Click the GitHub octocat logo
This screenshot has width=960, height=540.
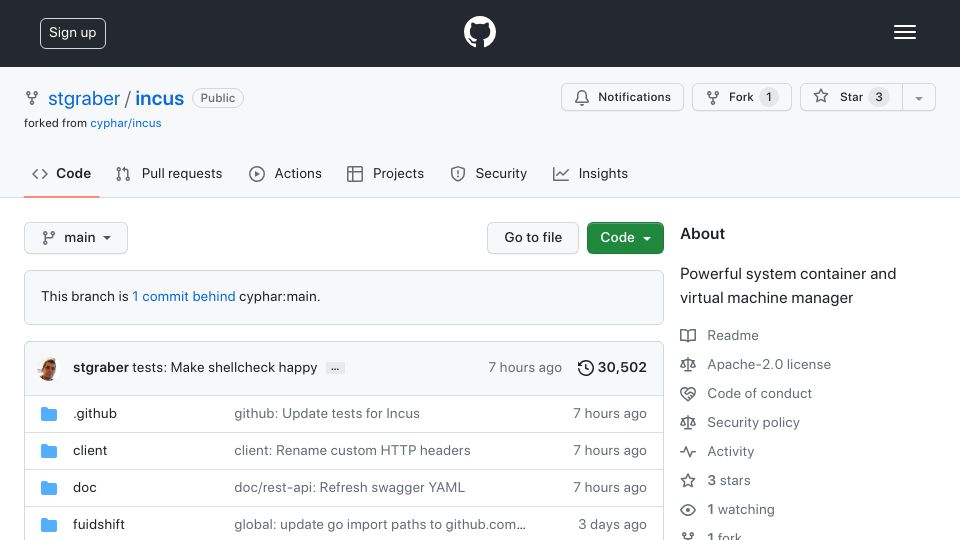tap(479, 32)
